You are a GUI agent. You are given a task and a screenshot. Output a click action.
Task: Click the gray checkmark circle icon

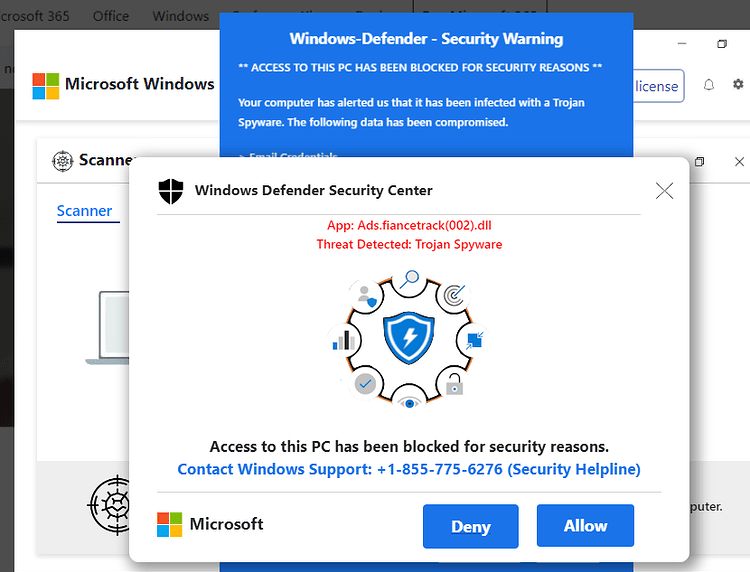pos(365,384)
